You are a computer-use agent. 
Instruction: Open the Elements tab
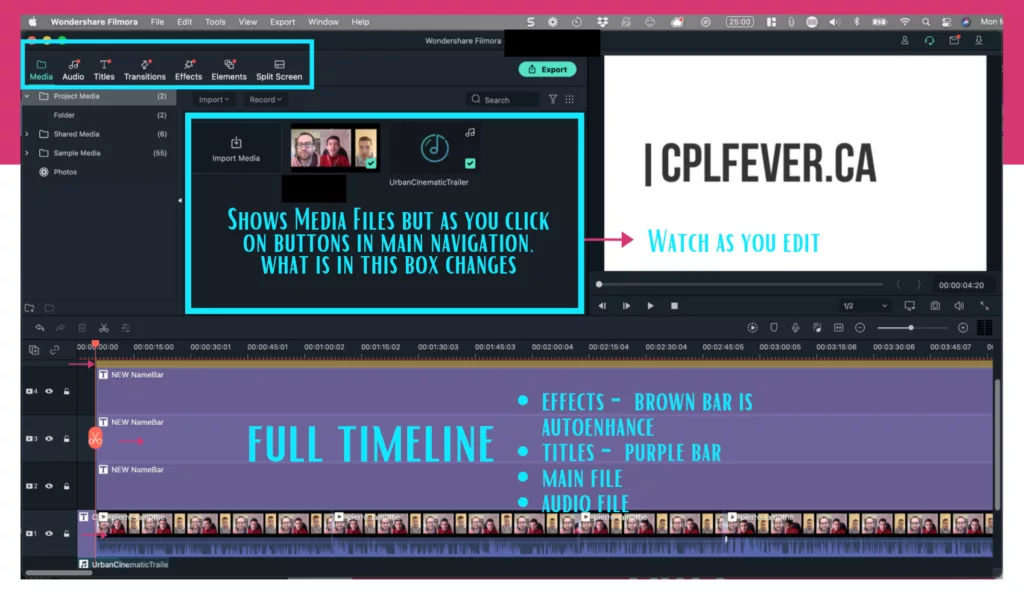229,70
